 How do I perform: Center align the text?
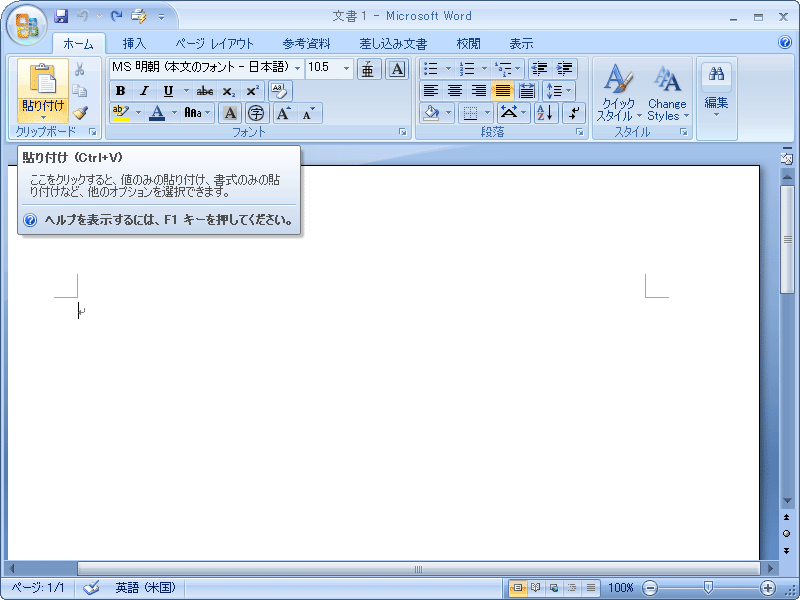coord(455,91)
